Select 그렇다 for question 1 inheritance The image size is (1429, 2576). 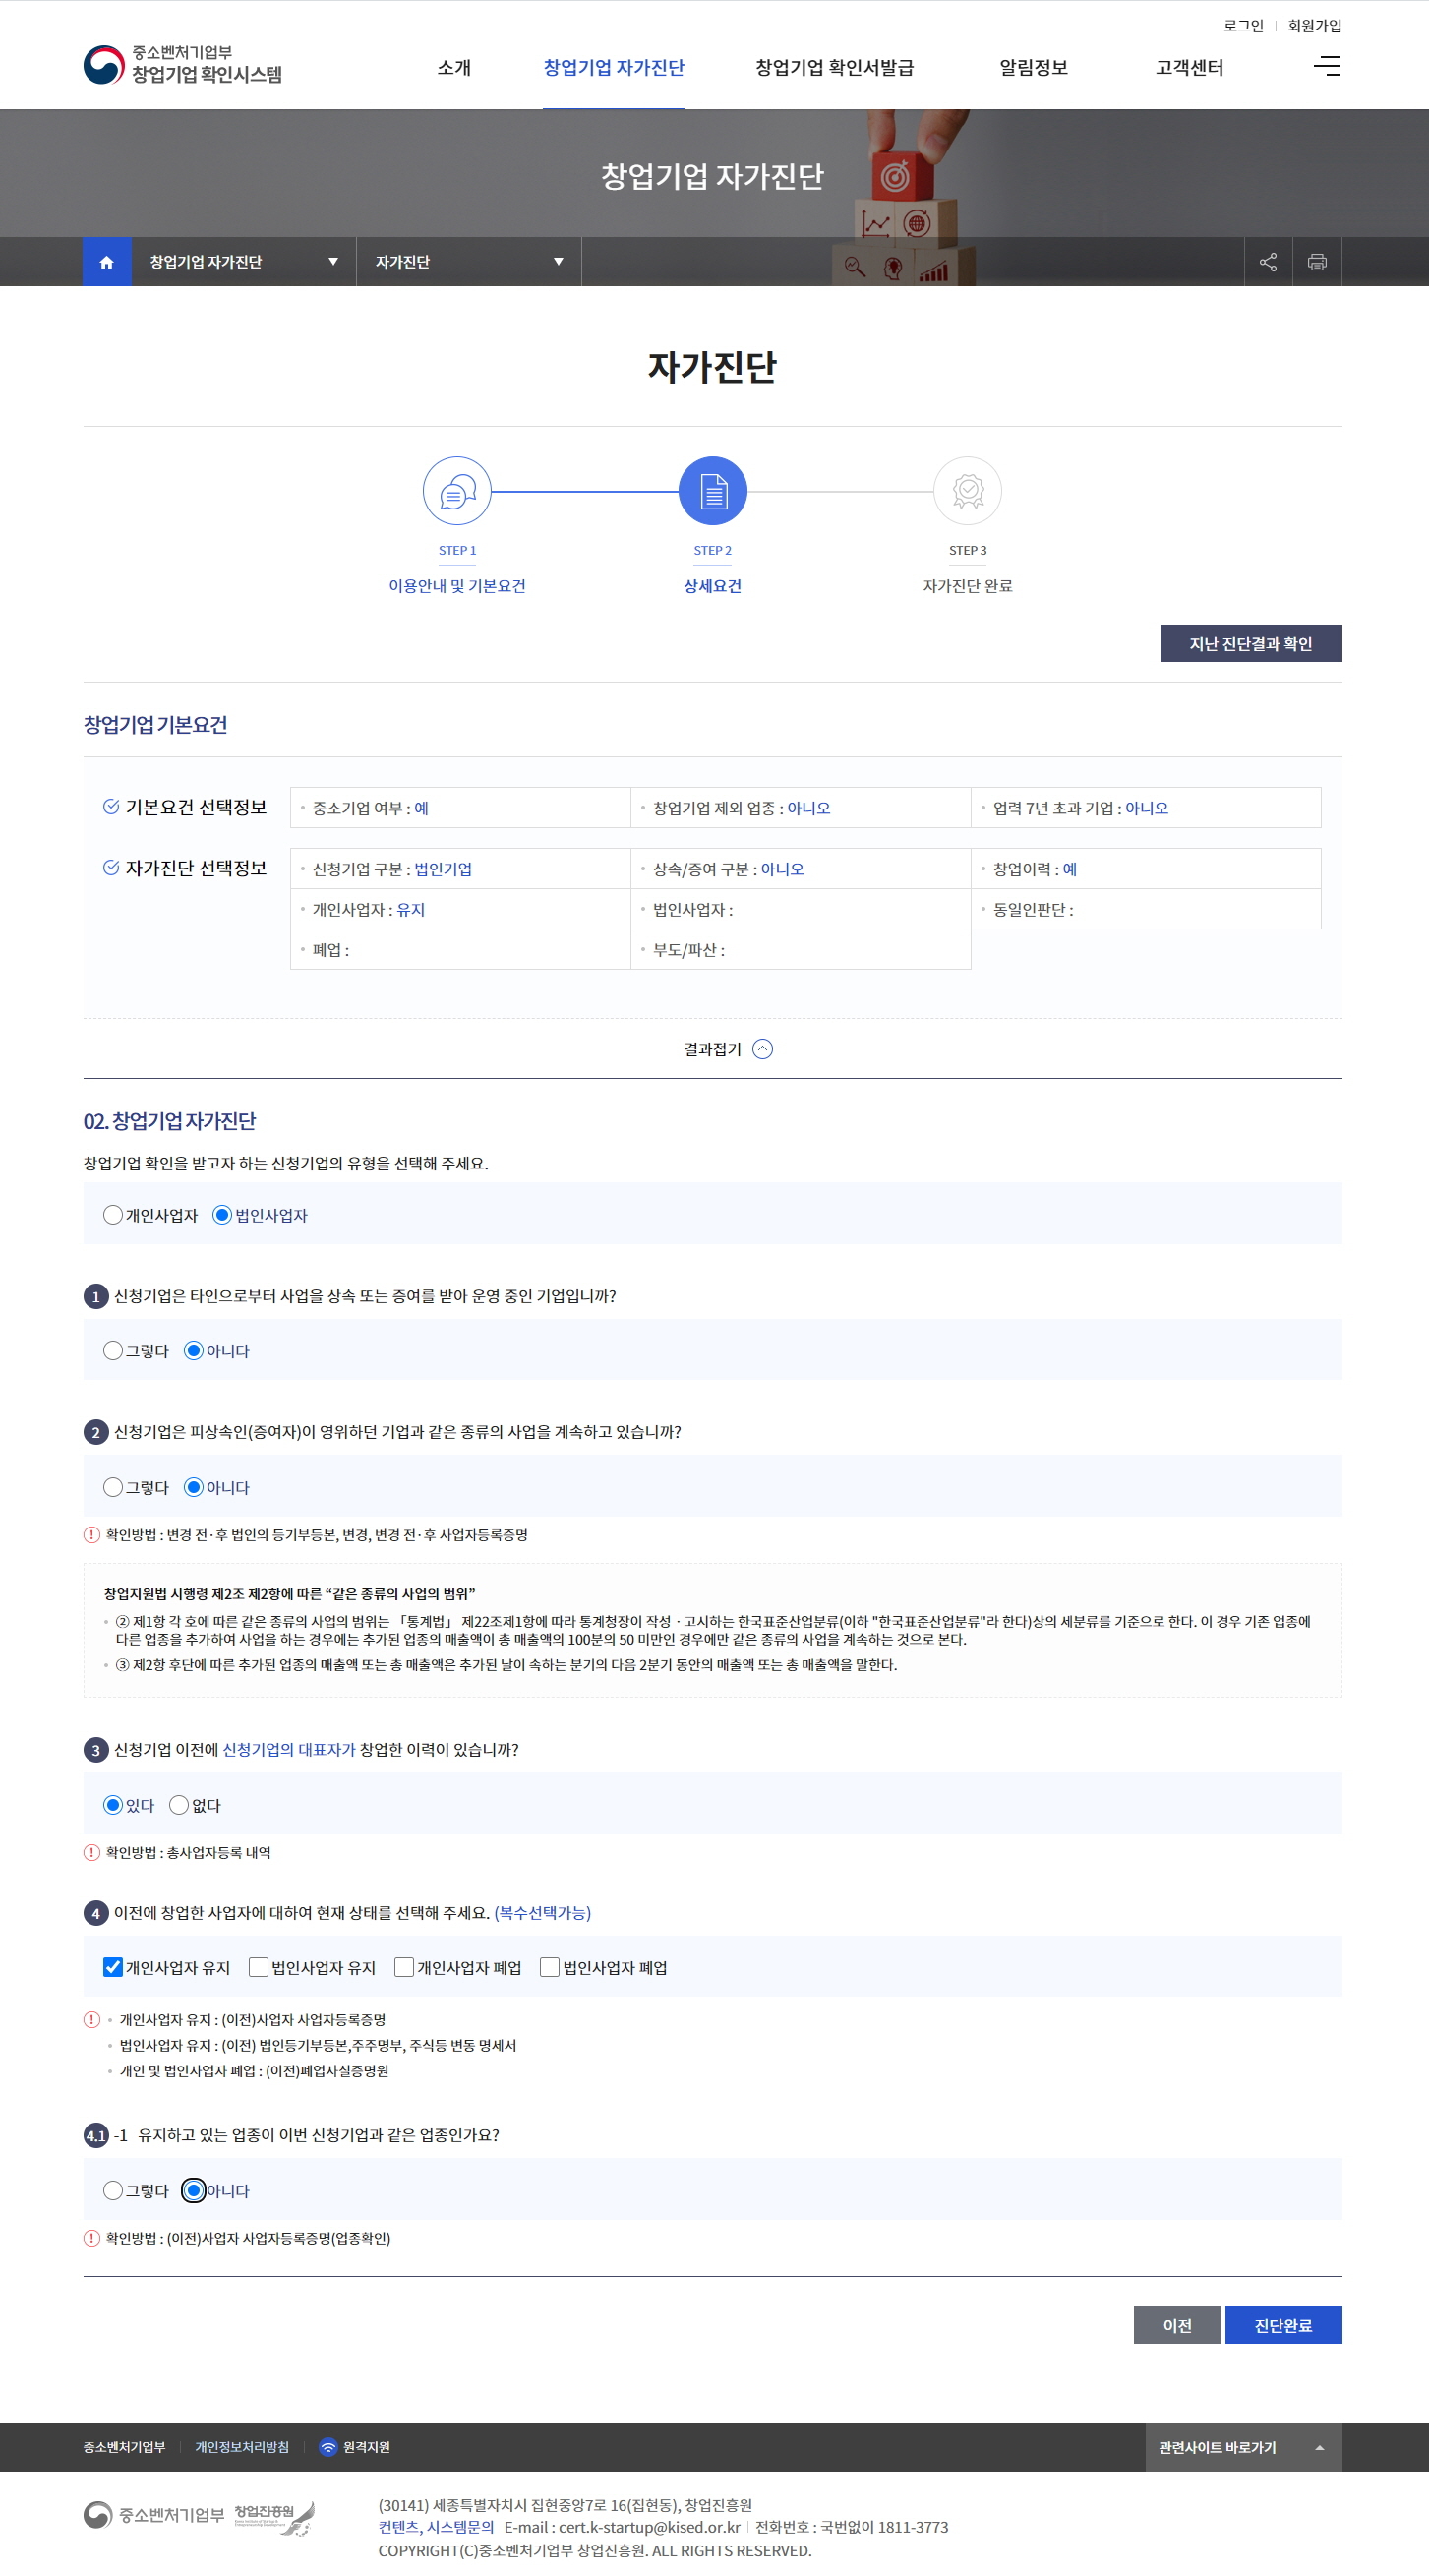click(113, 1351)
